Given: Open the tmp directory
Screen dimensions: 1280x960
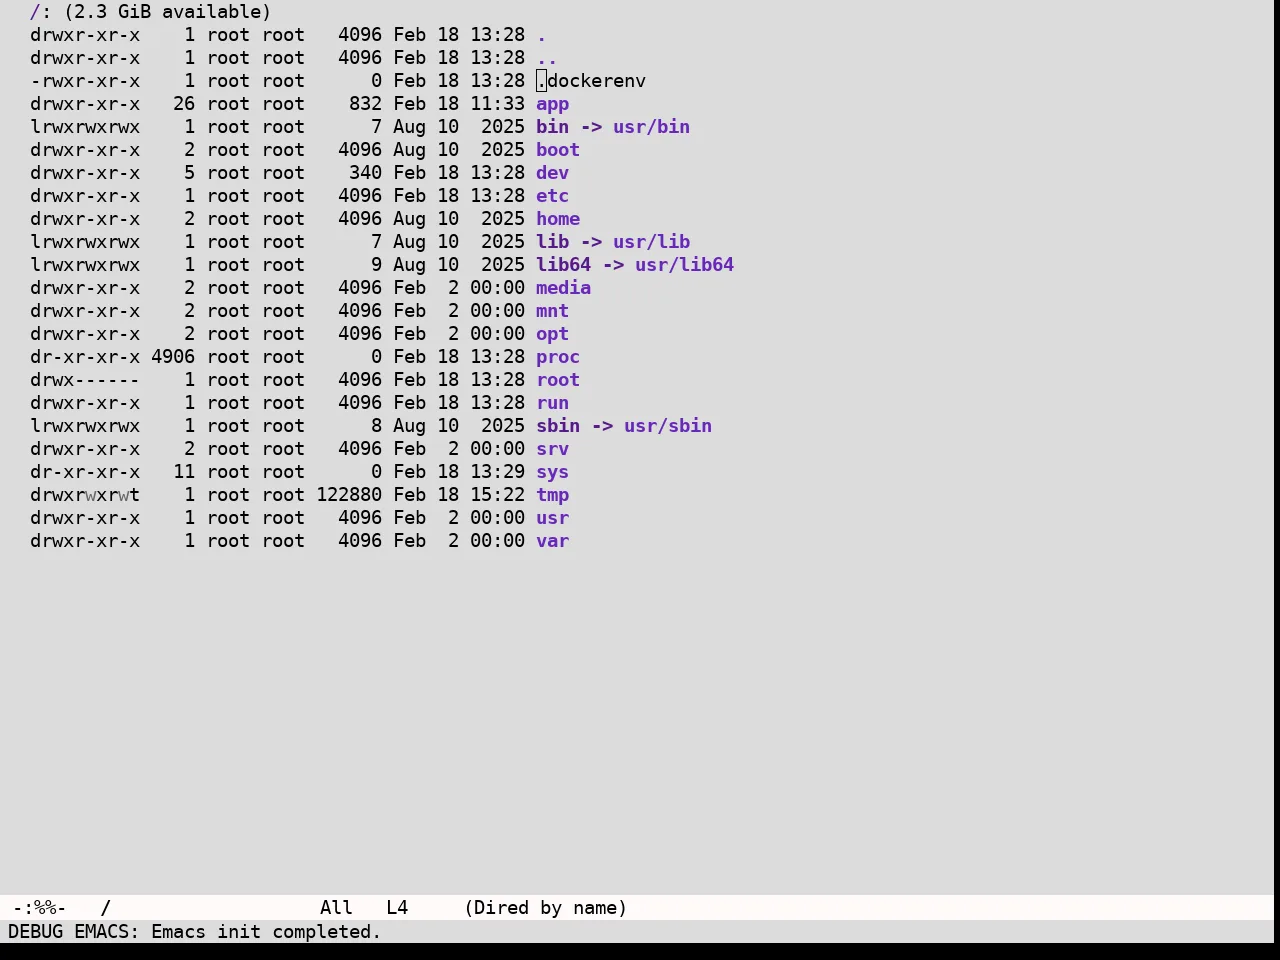Looking at the screenshot, I should 552,495.
